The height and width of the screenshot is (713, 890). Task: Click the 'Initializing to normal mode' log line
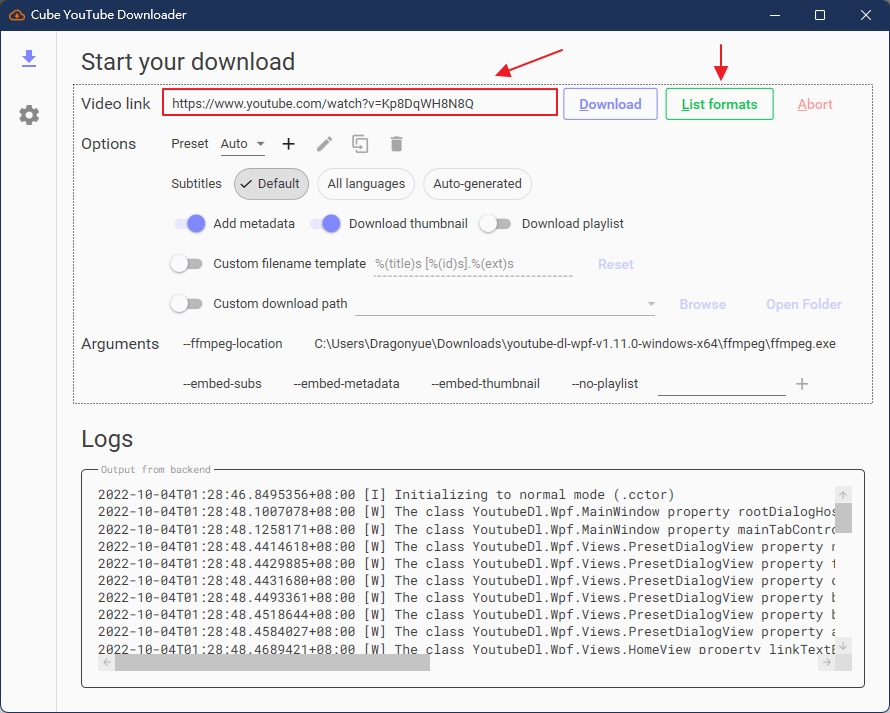coord(386,495)
